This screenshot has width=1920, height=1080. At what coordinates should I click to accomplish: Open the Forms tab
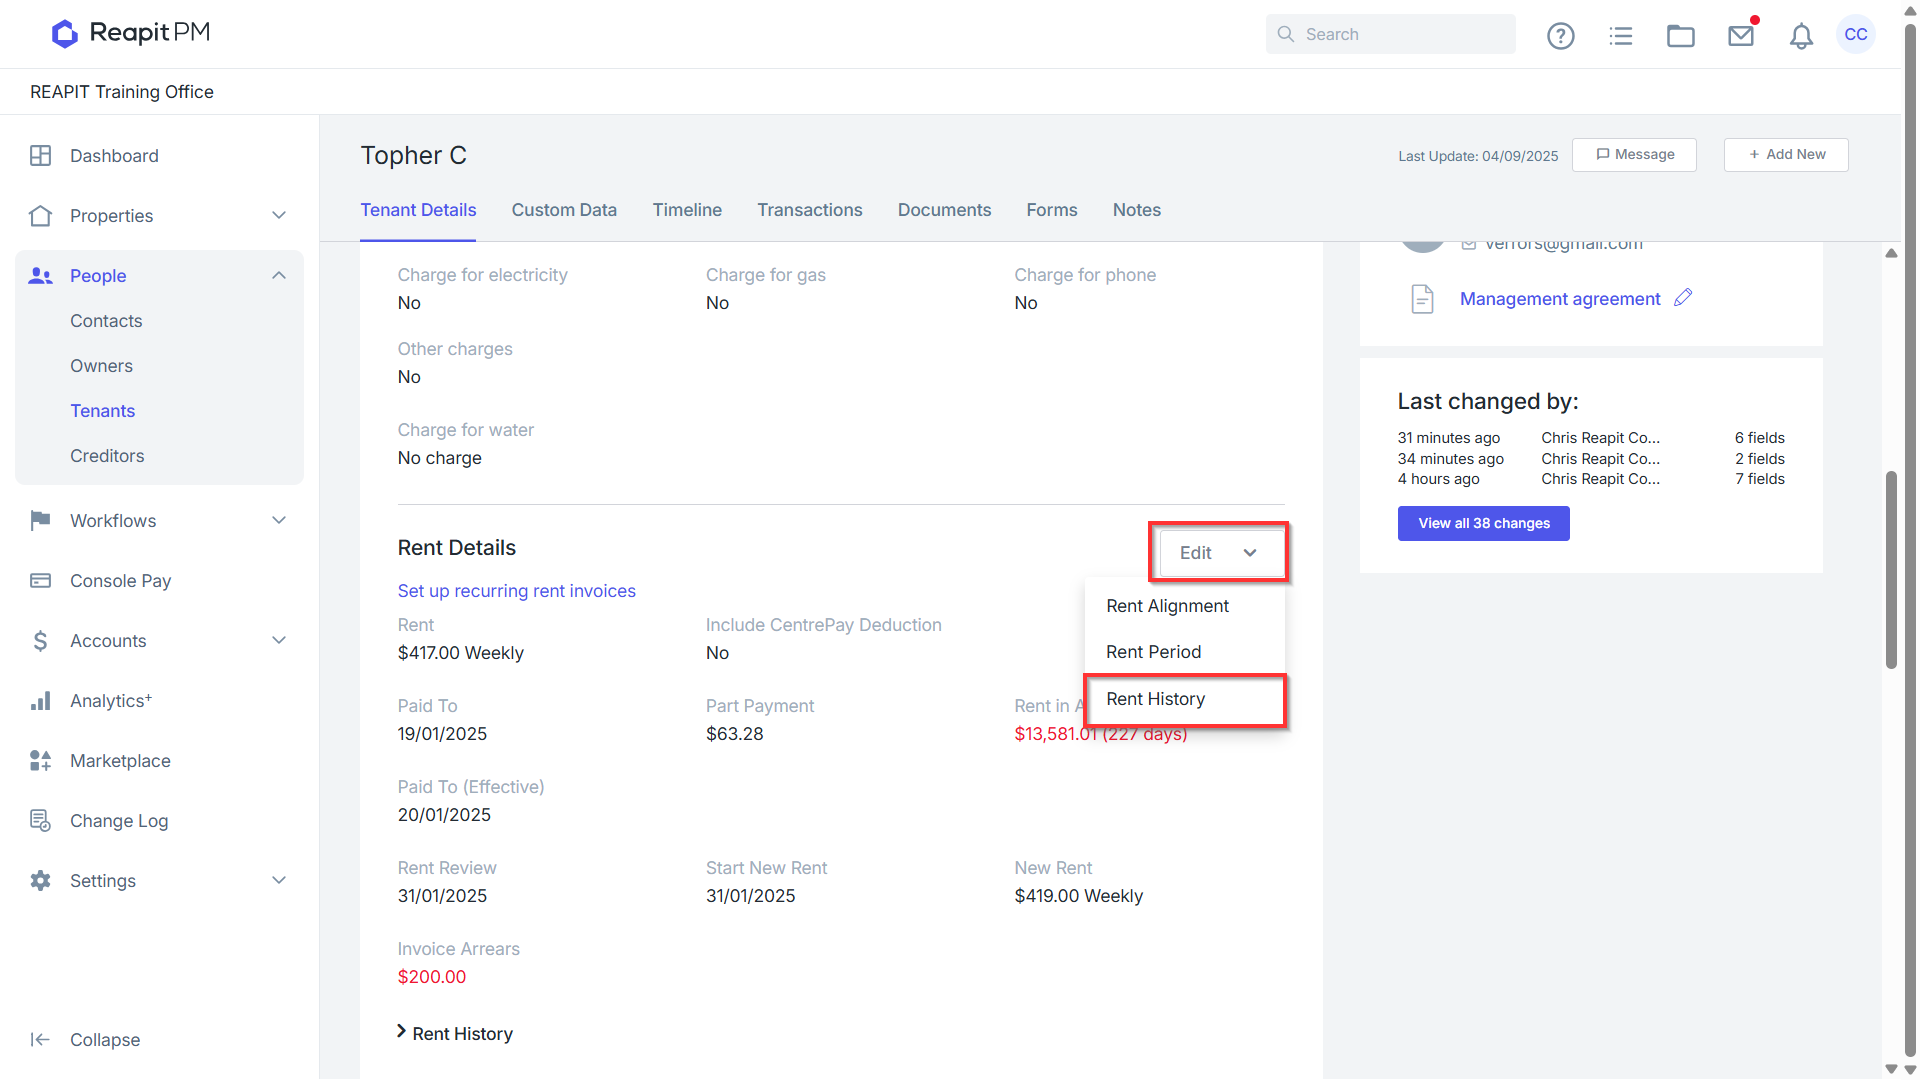(1052, 210)
